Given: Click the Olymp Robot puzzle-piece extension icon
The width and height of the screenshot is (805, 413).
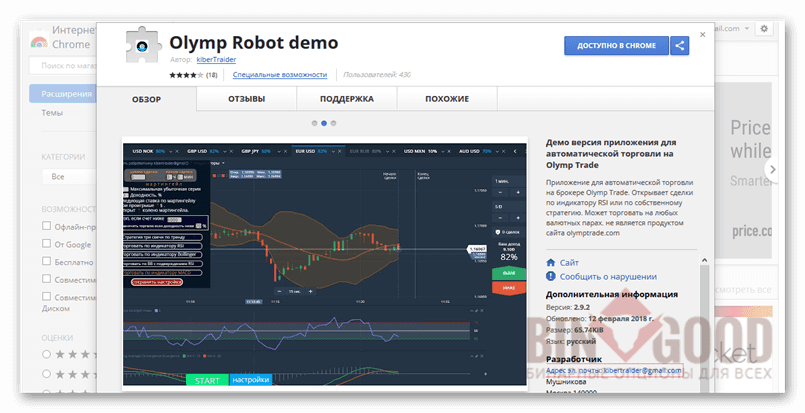Looking at the screenshot, I should click(x=142, y=45).
